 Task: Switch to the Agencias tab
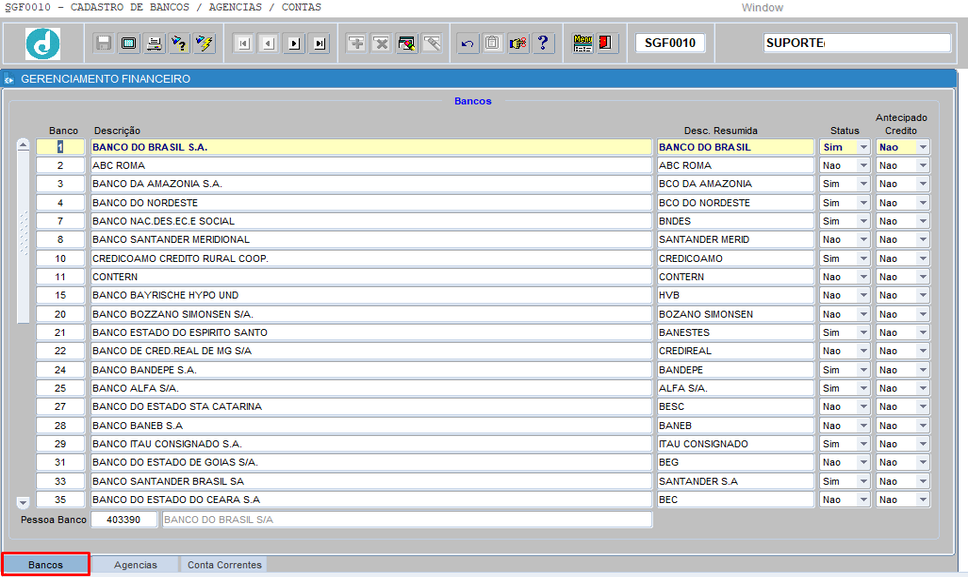click(135, 565)
